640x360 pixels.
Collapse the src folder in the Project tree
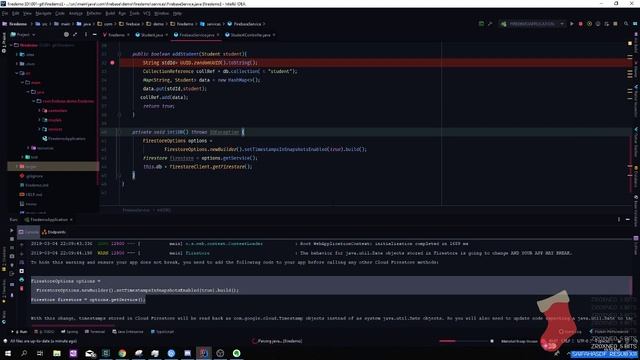pyautogui.click(x=17, y=73)
